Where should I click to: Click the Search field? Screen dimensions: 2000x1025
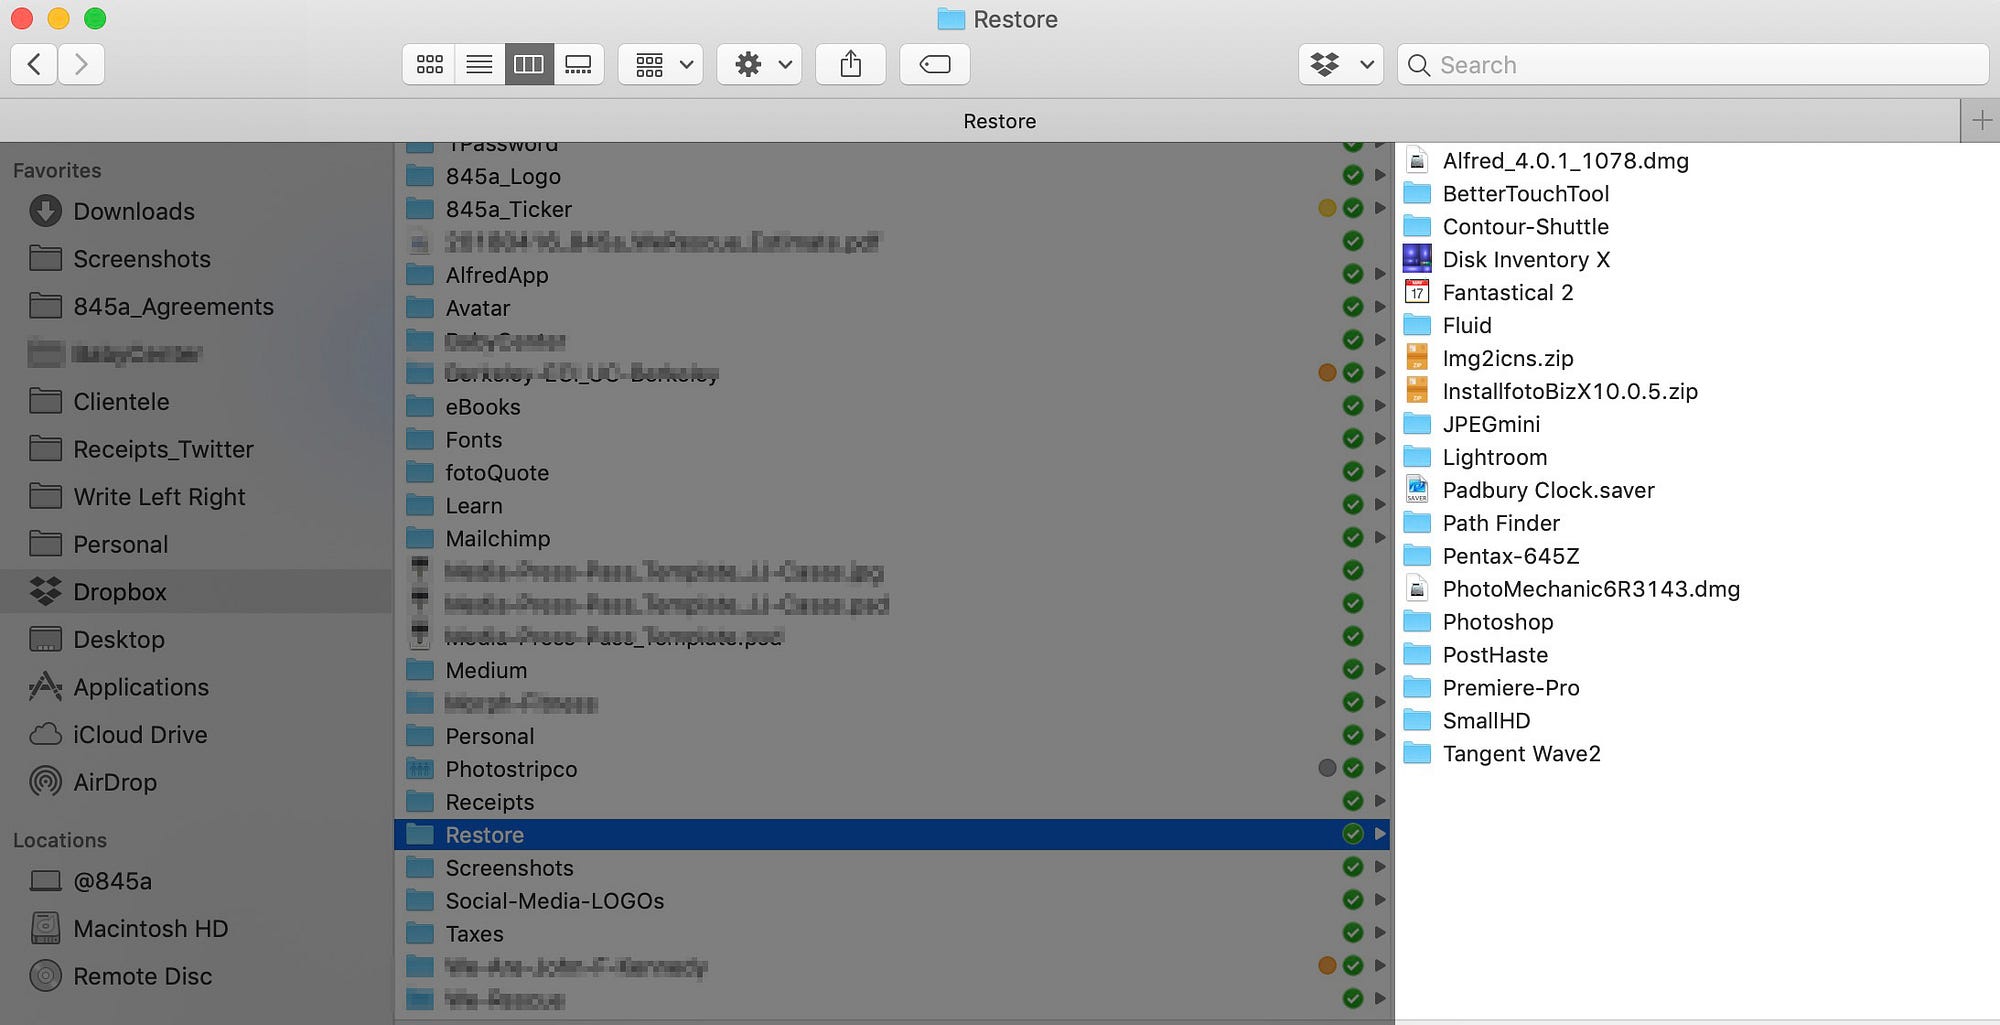point(1693,65)
